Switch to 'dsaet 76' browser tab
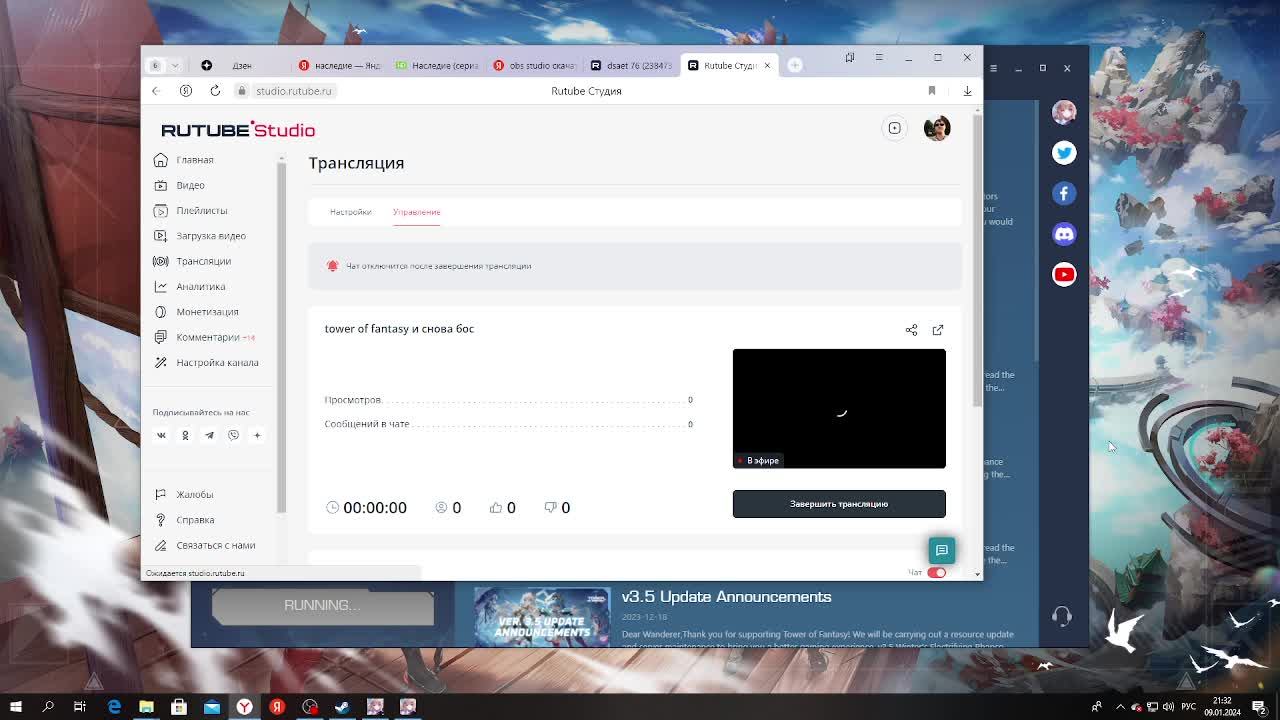This screenshot has width=1280, height=720. 632,65
